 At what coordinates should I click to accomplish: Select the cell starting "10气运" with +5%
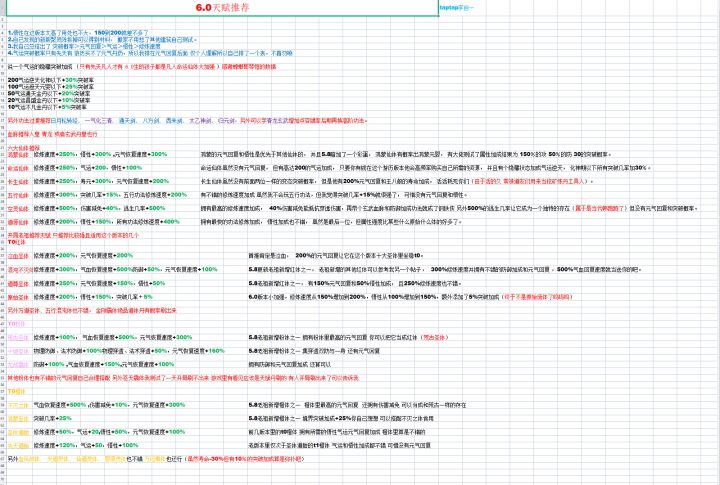click(x=47, y=107)
